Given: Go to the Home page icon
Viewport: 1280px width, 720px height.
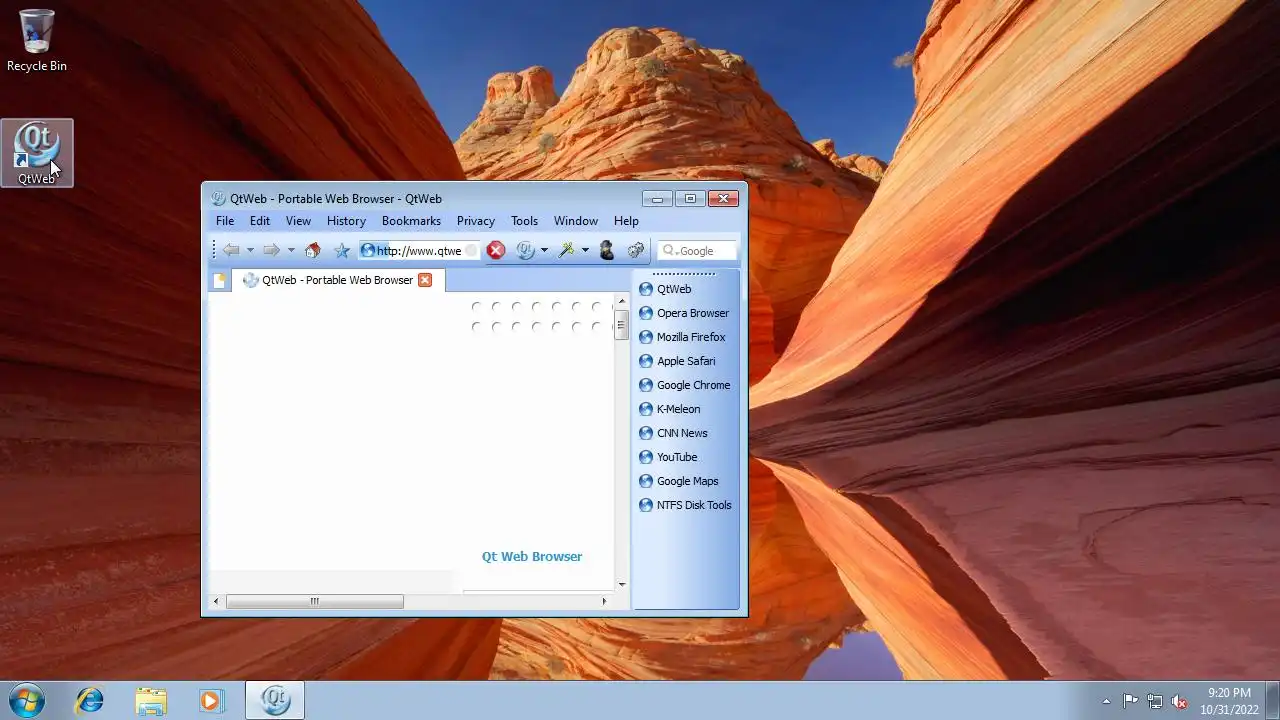Looking at the screenshot, I should click(x=313, y=251).
